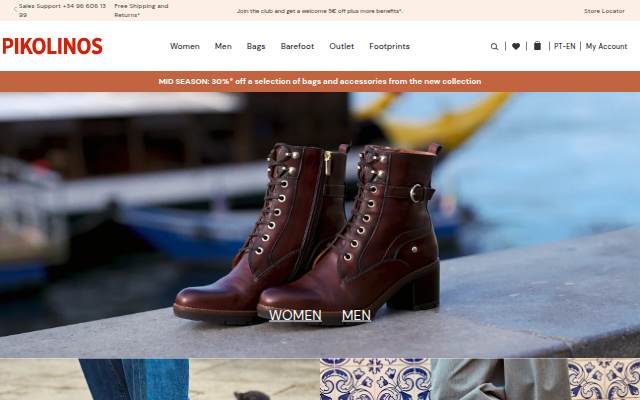Click the previous arrow in top announcement bar
This screenshot has width=640, height=400.
(16, 11)
